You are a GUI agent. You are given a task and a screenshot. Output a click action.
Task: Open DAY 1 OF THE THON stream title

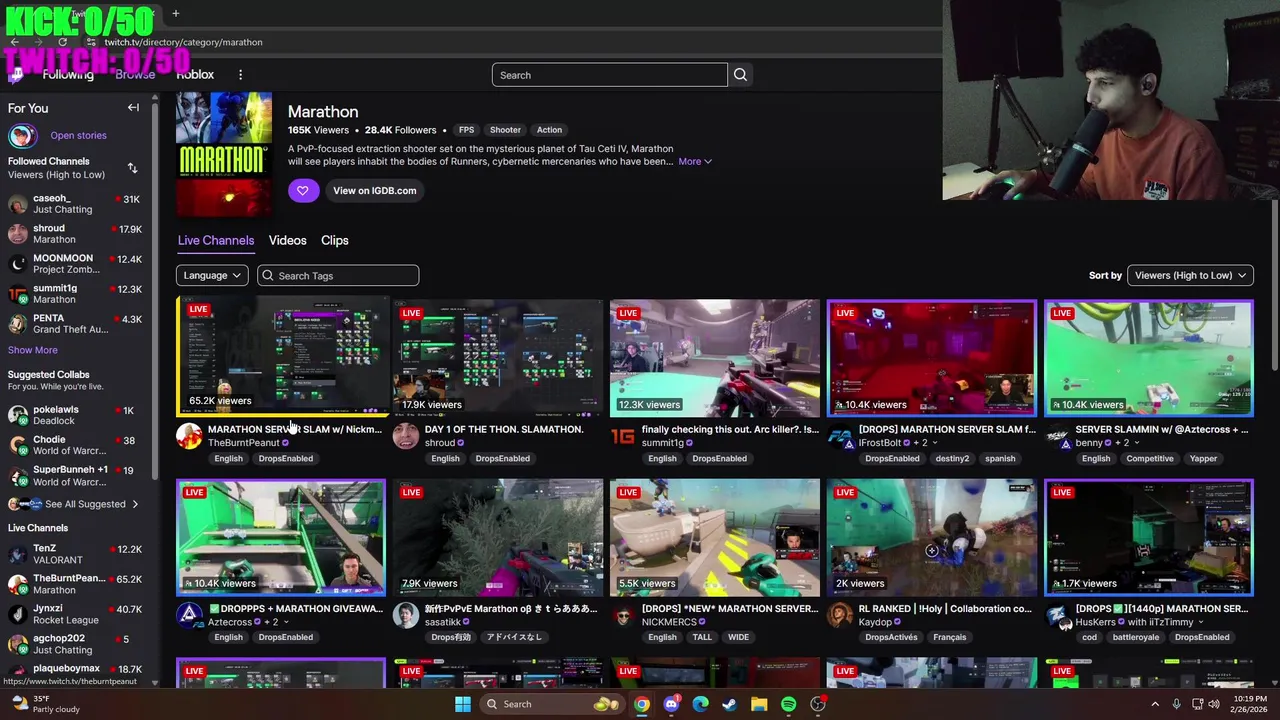coord(504,429)
